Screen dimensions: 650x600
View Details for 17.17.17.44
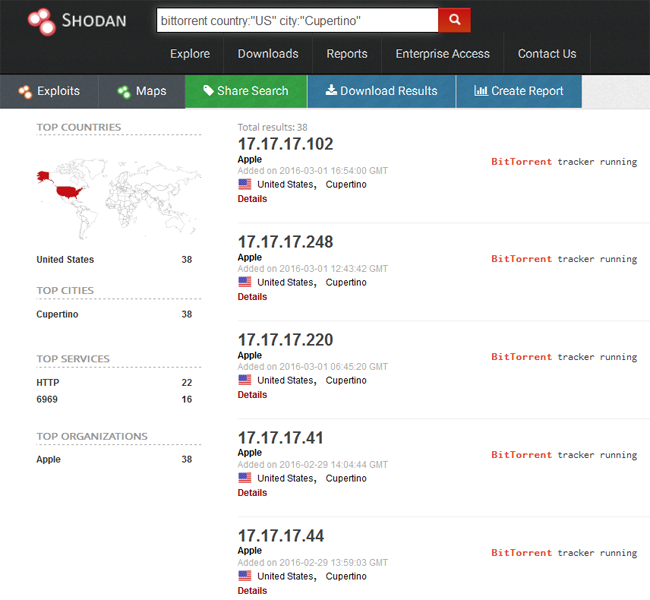point(252,590)
